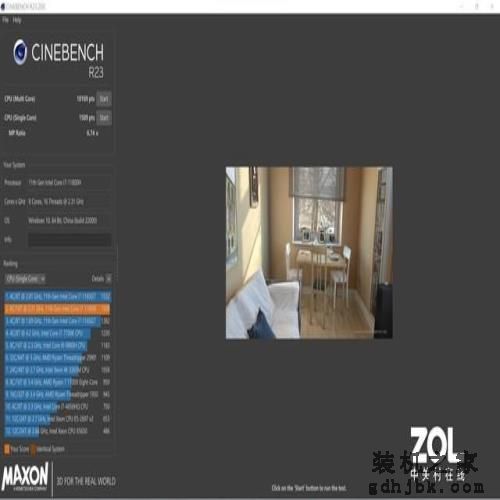Select the Xeon X5650 last ranking row
500x500 pixels.
[x=57, y=431]
